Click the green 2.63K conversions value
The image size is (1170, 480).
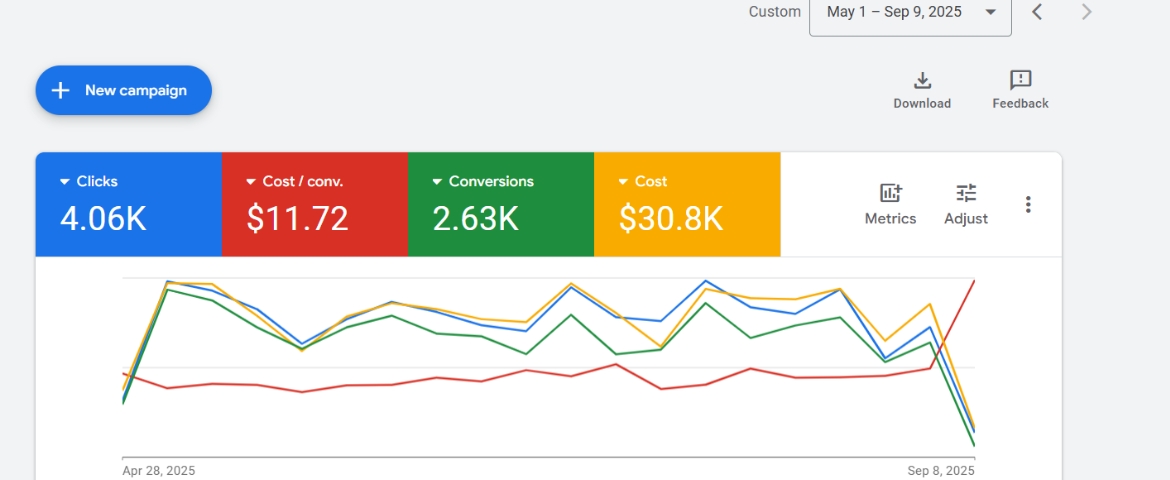475,219
